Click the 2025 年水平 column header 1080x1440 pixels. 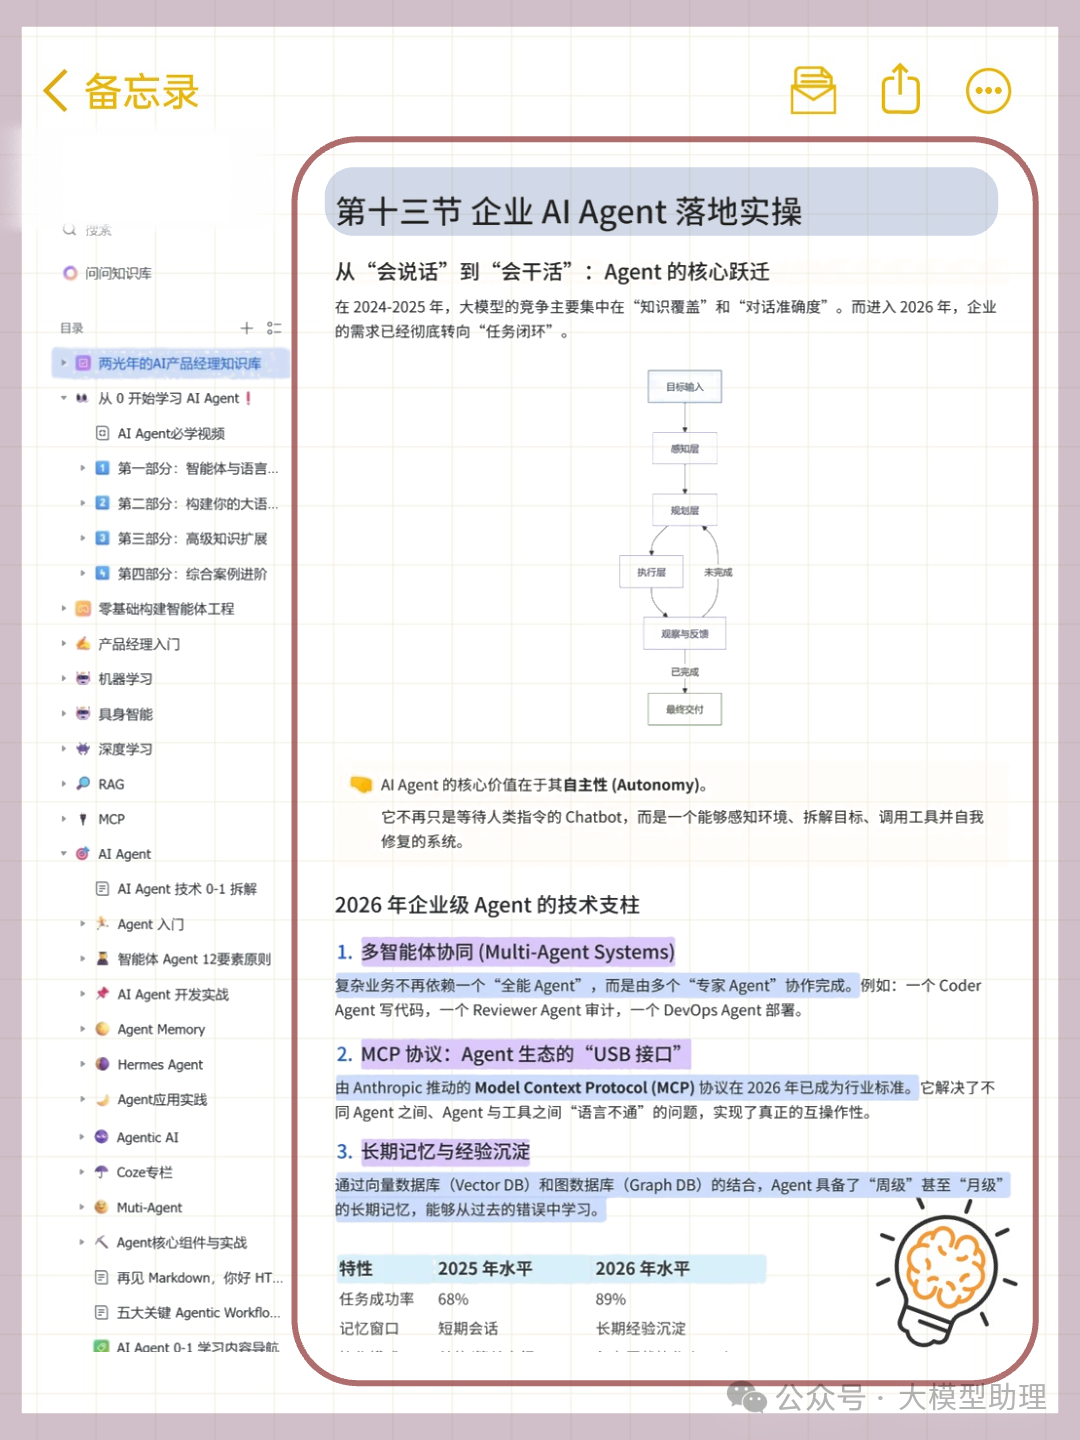coord(485,1268)
